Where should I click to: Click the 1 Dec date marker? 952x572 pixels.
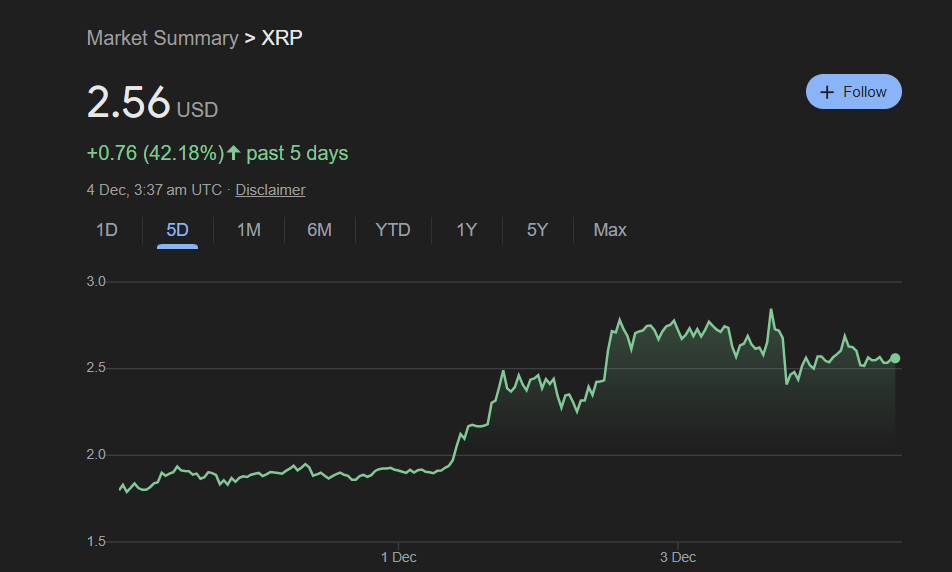click(398, 557)
